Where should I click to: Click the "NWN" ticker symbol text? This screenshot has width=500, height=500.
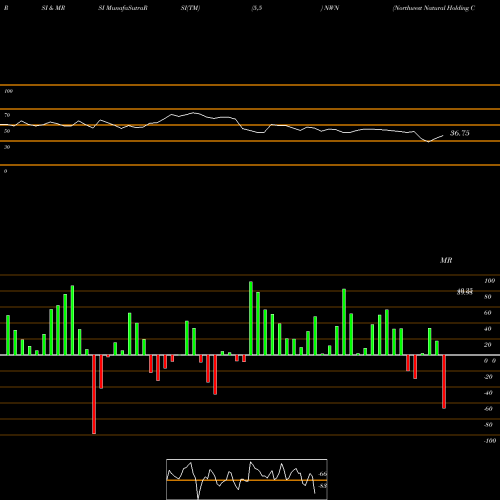point(331,8)
